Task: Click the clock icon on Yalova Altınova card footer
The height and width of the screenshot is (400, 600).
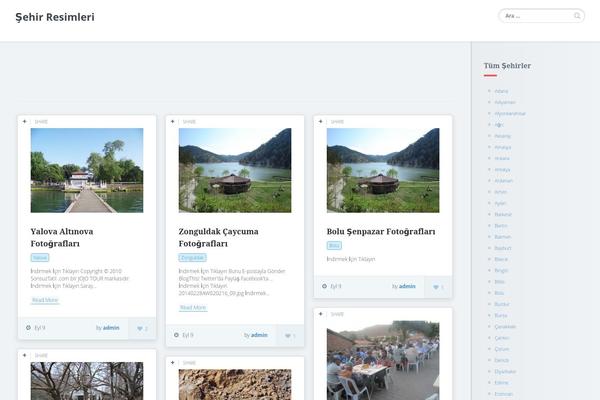Action: pos(28,328)
